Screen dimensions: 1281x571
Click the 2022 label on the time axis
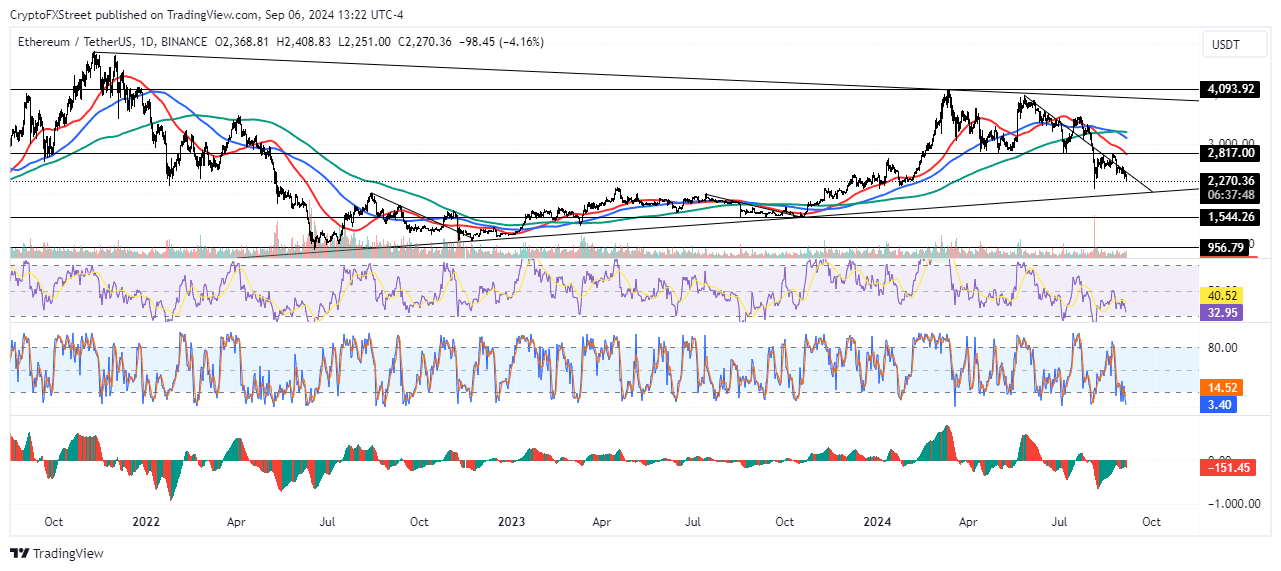(x=146, y=522)
